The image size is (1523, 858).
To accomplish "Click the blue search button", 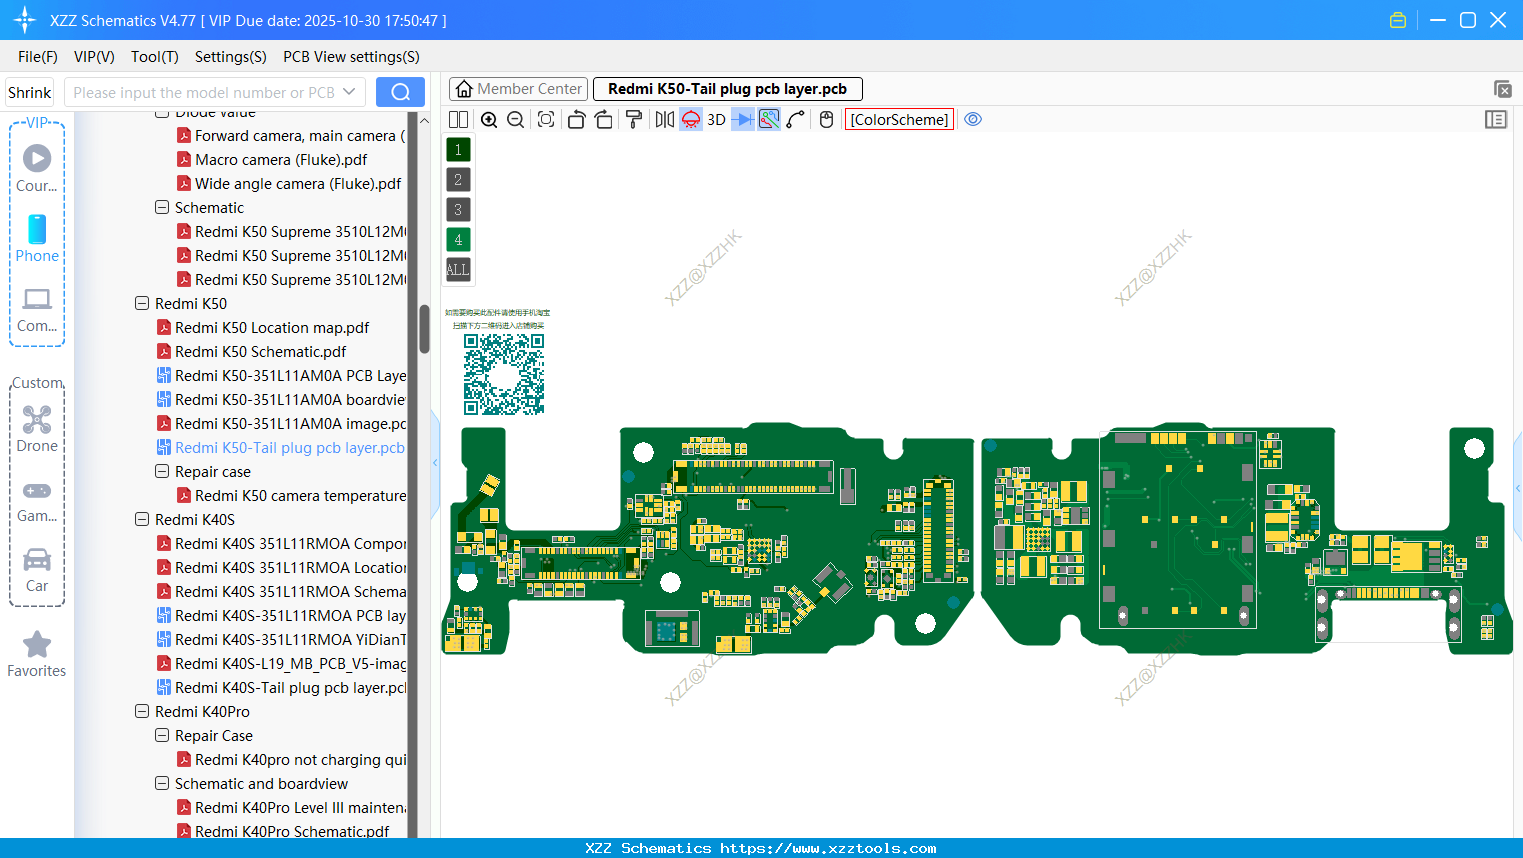I will point(400,92).
